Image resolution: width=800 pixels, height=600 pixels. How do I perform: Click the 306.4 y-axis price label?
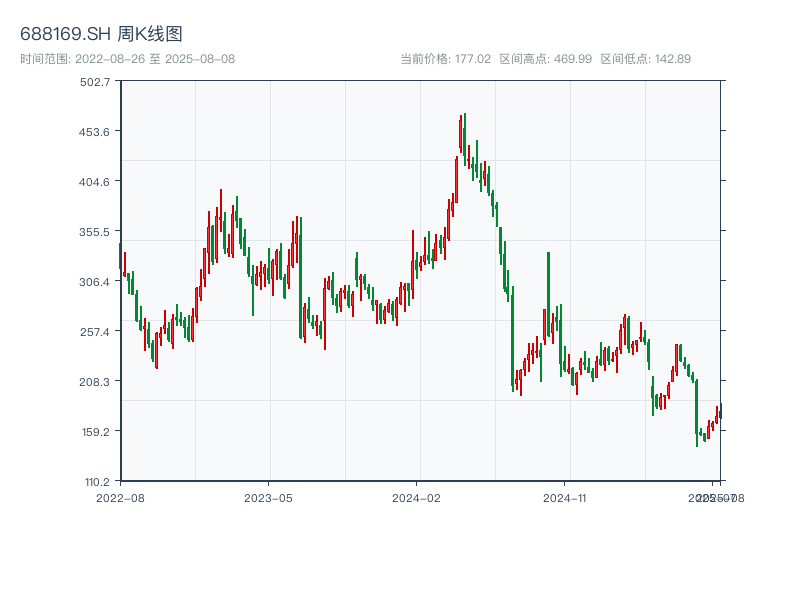point(95,281)
